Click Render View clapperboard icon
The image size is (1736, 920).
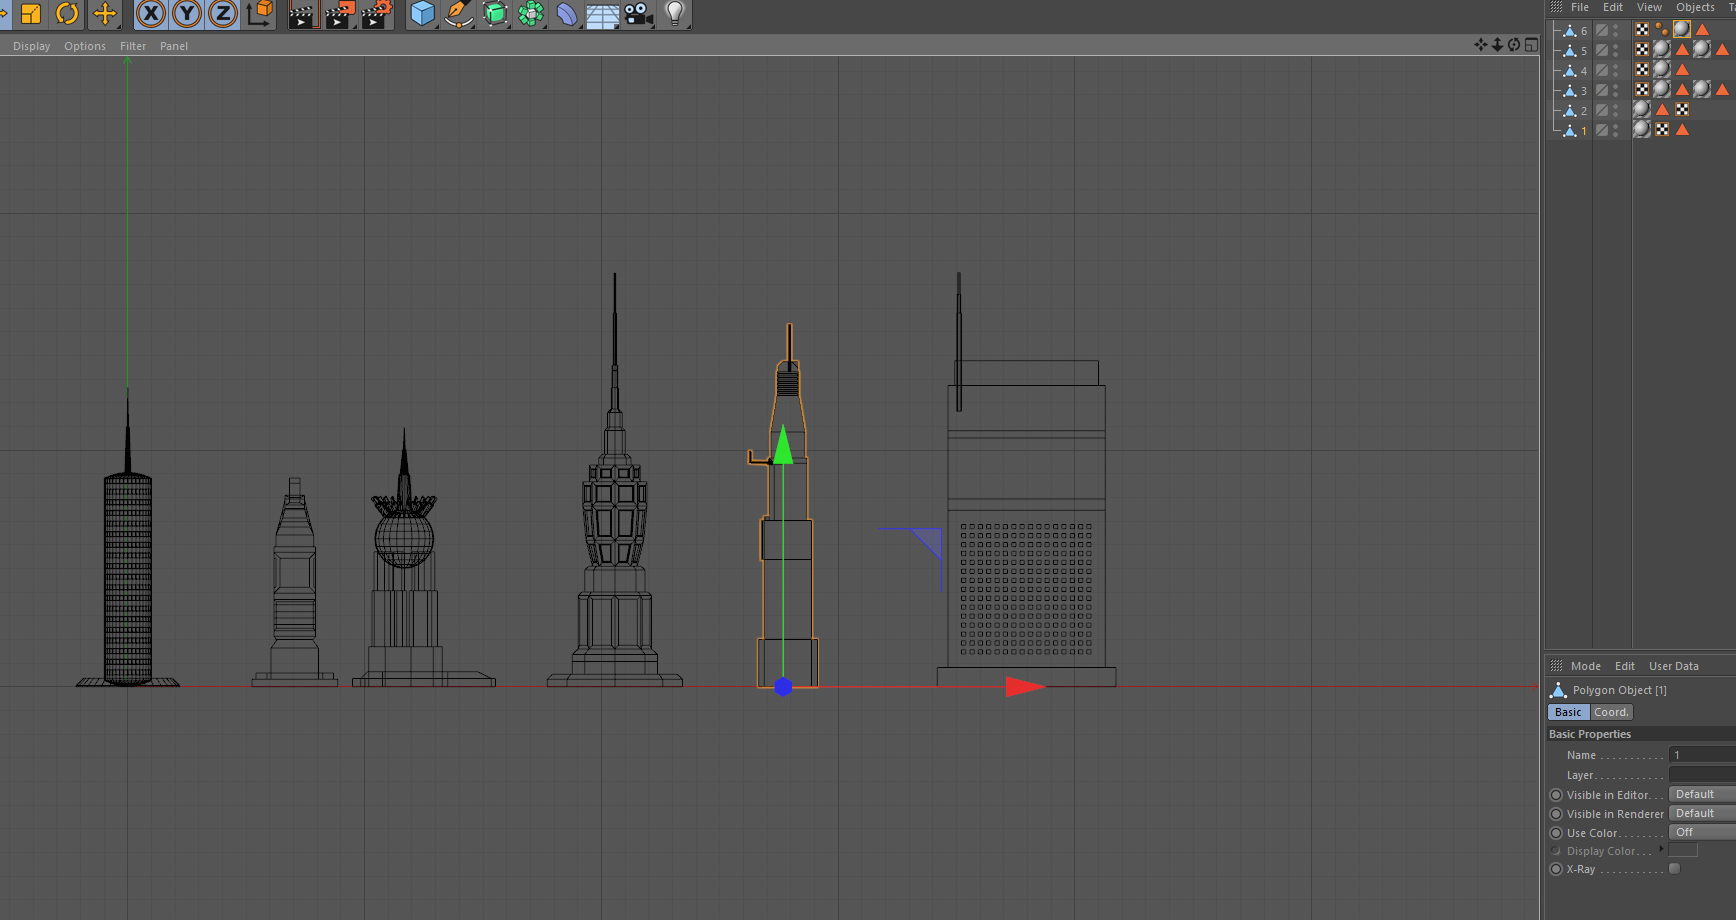coord(303,14)
